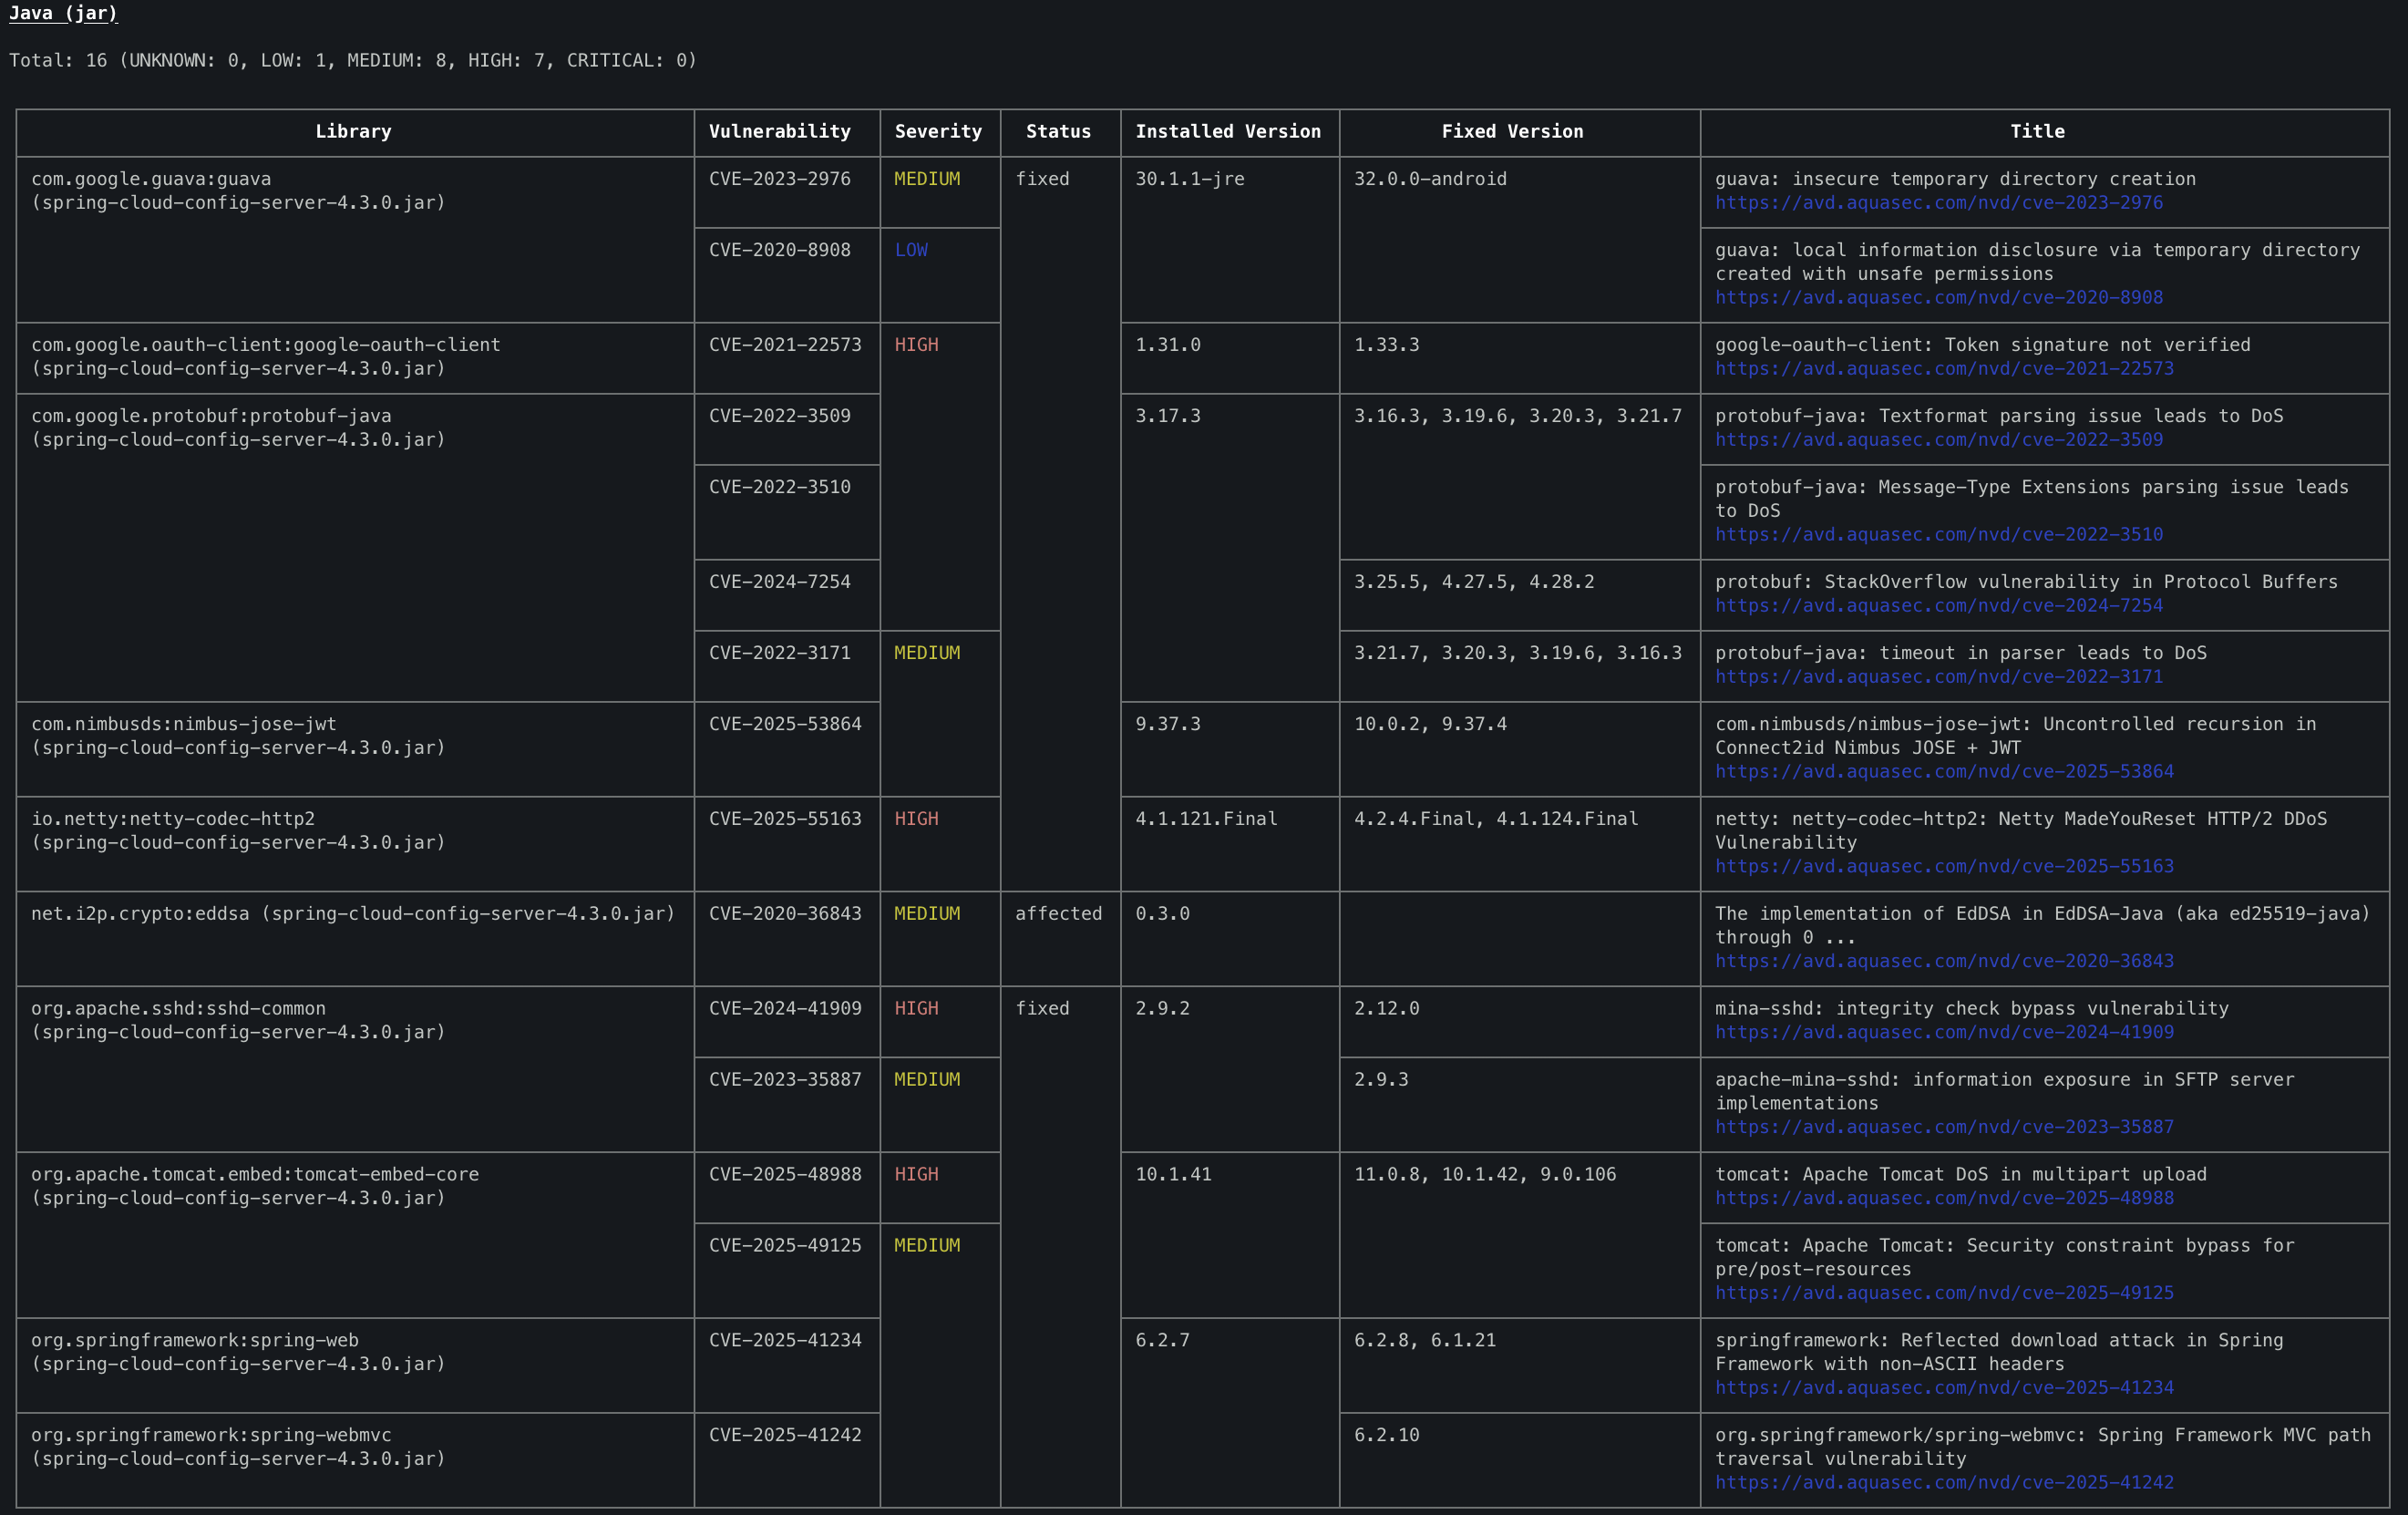Select the org.springframework:spring-webmvc library cell
The width and height of the screenshot is (2408, 1515).
[355, 1460]
